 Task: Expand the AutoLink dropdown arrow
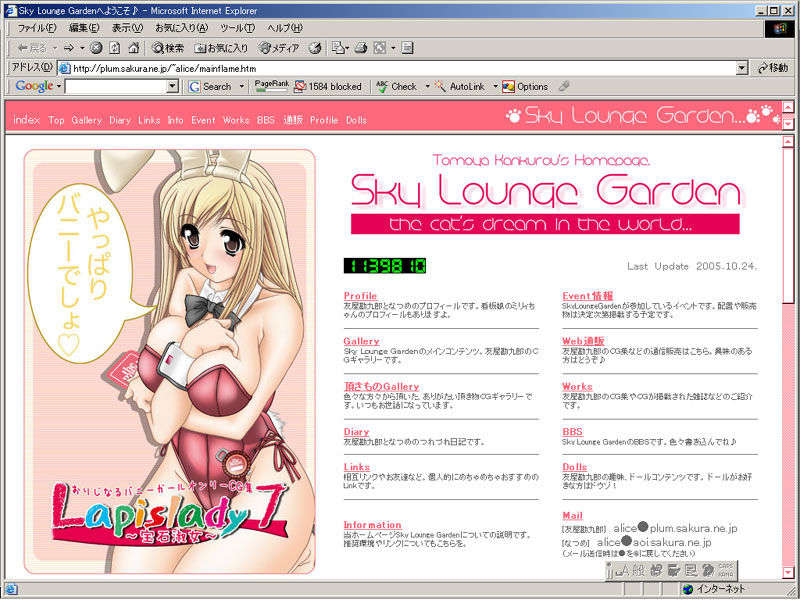point(495,86)
